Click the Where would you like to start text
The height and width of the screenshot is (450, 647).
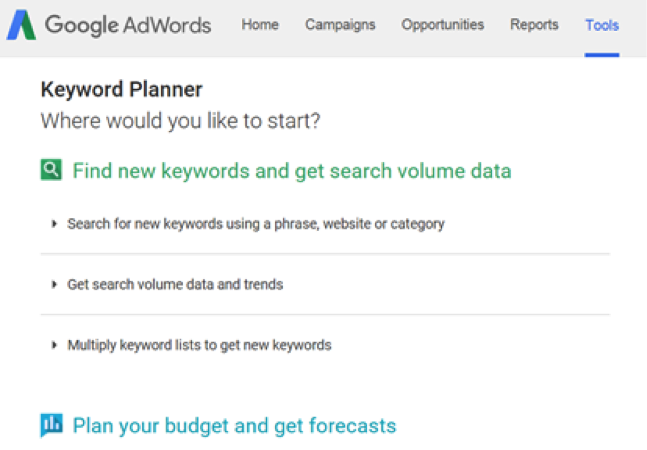point(180,121)
